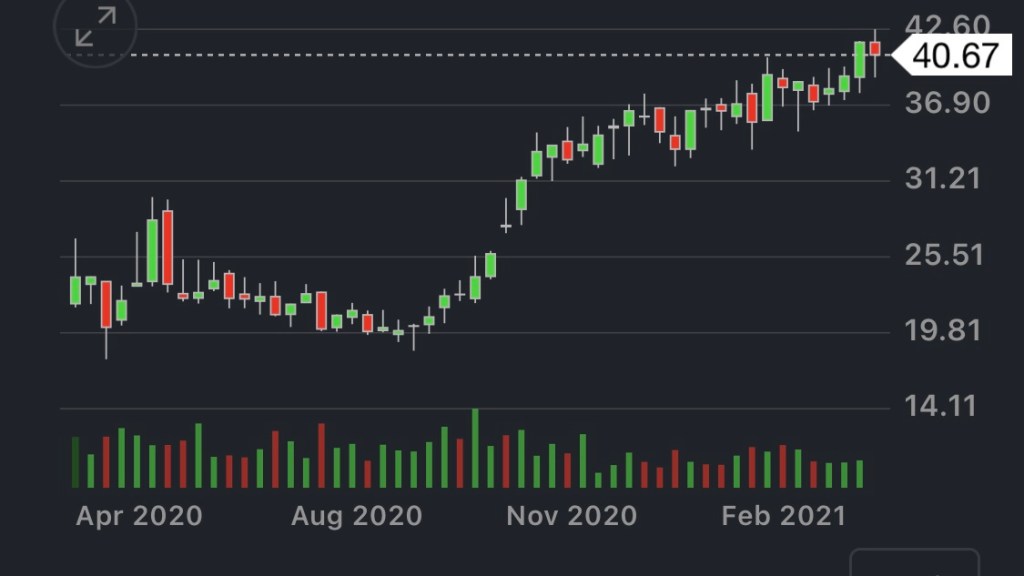Viewport: 1024px width, 576px height.
Task: Select the 31.21 price level label
Action: 945,179
